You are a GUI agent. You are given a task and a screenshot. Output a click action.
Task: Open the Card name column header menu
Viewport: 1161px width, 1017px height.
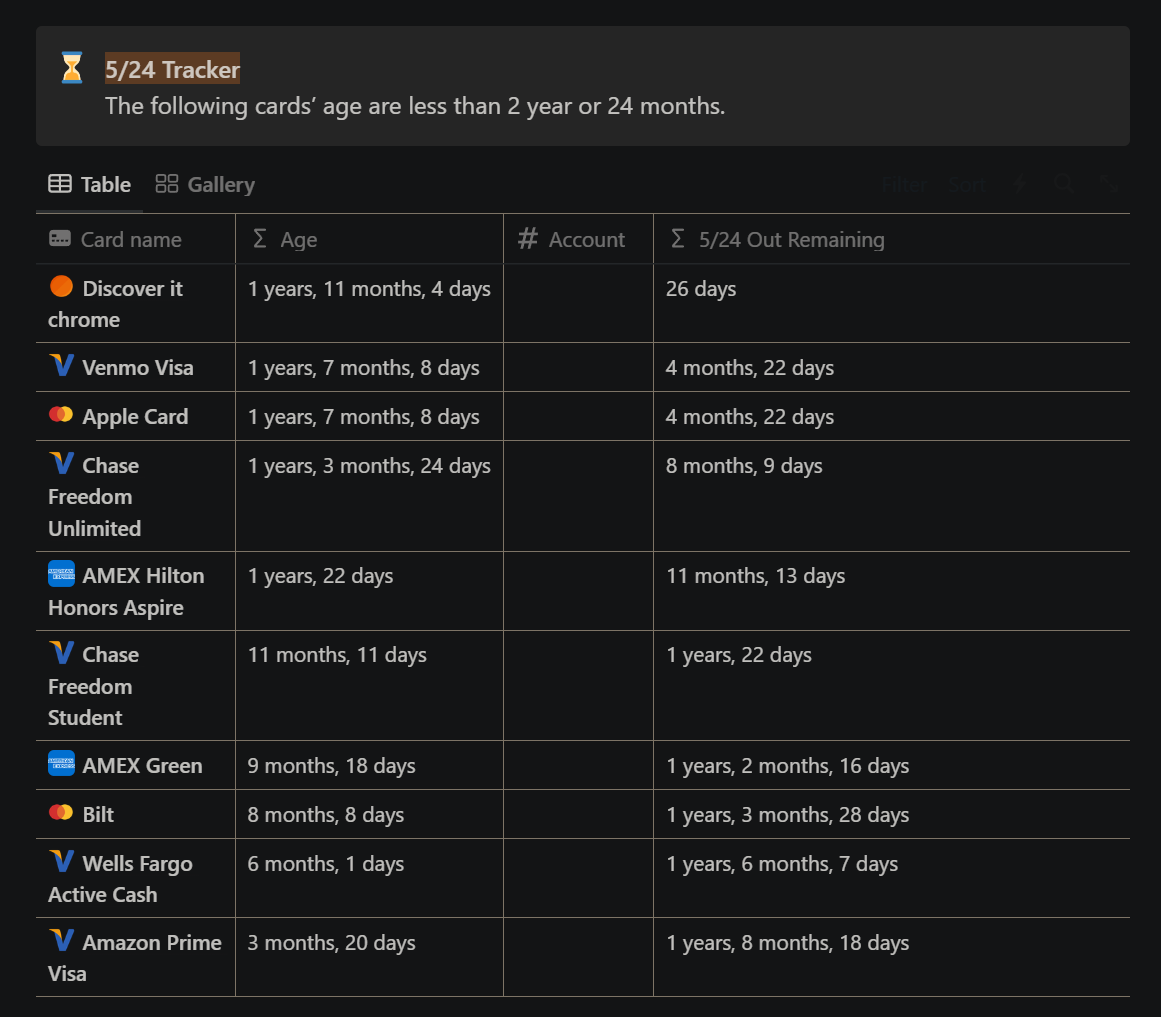[x=135, y=239]
